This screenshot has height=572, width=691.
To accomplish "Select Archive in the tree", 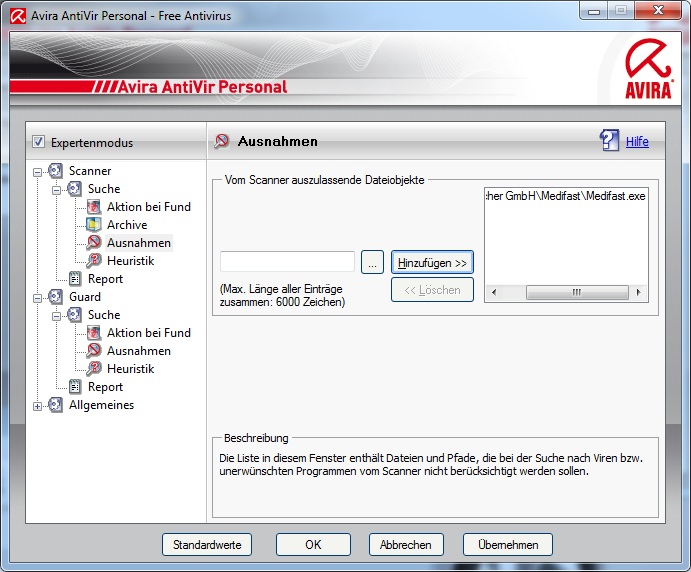I will (127, 225).
